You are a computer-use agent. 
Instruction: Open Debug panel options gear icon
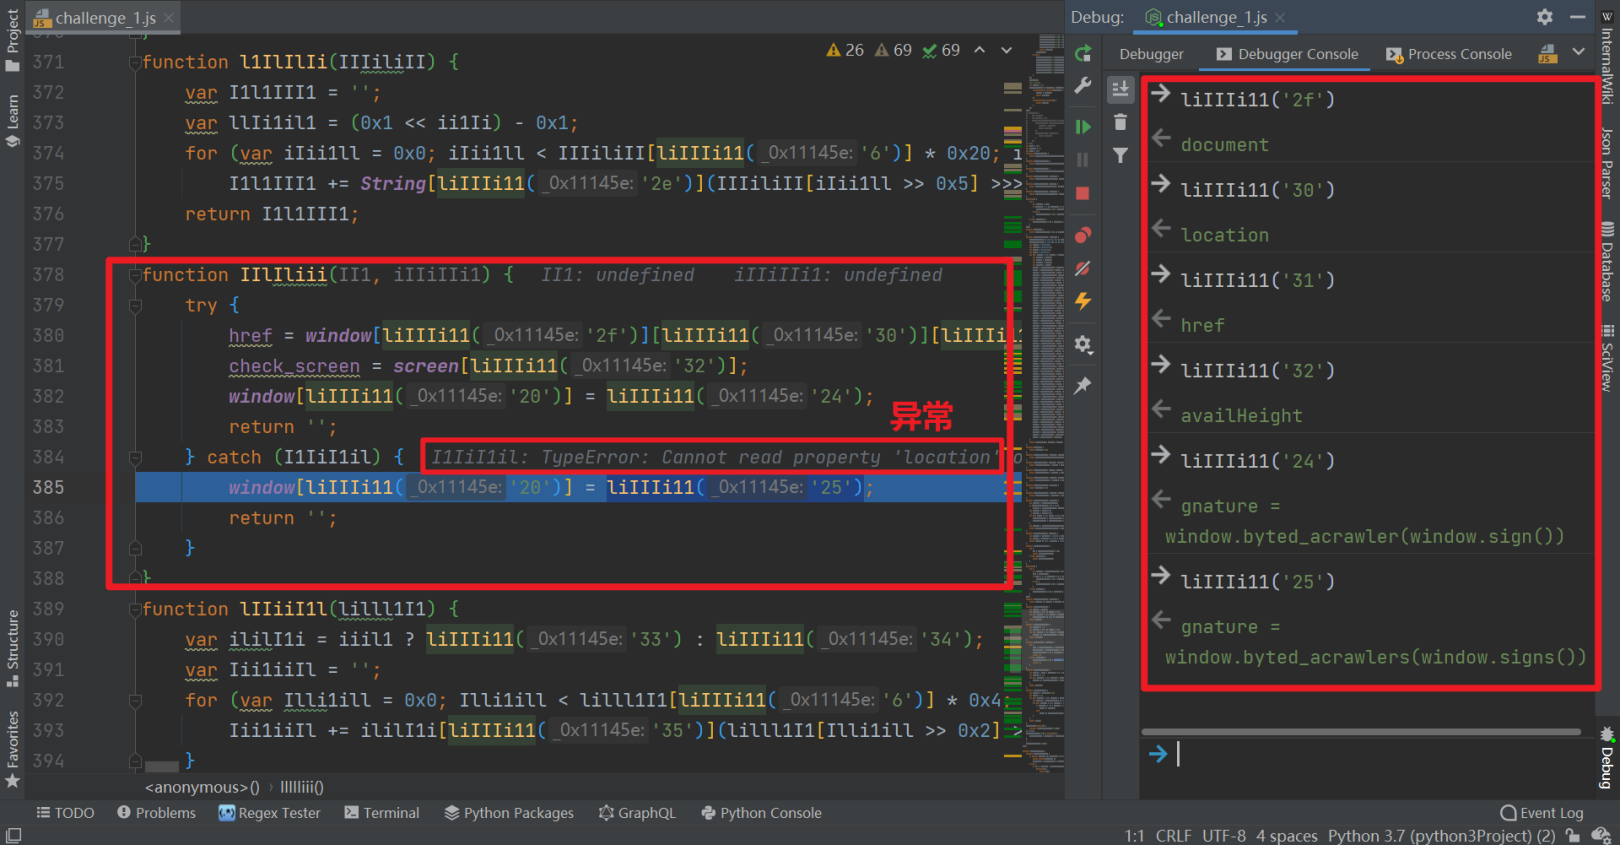1545,17
